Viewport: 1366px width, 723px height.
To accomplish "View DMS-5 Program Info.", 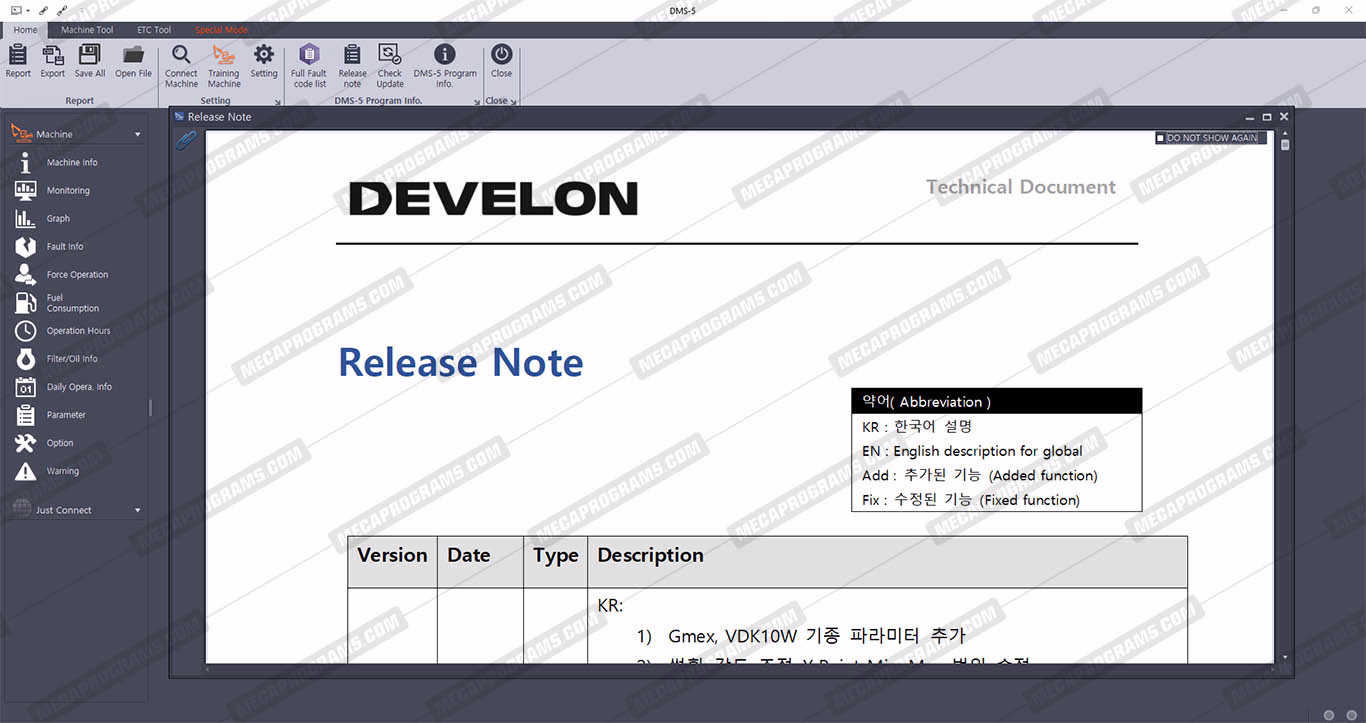I will [445, 66].
